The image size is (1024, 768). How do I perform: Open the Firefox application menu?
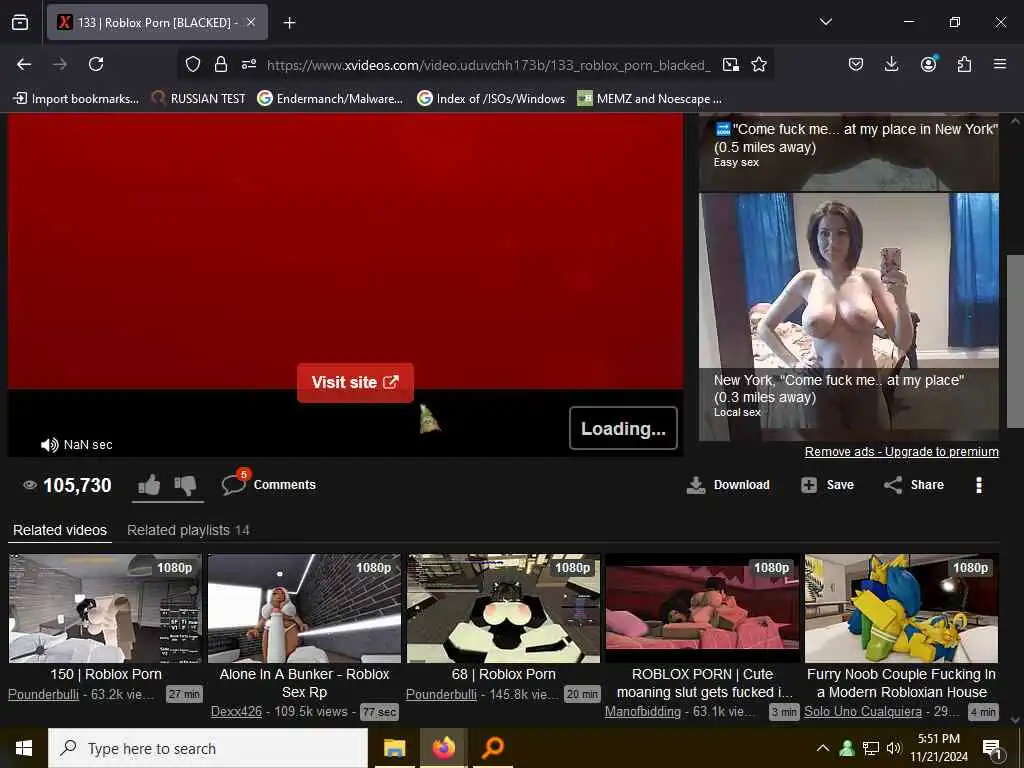pos(1000,64)
